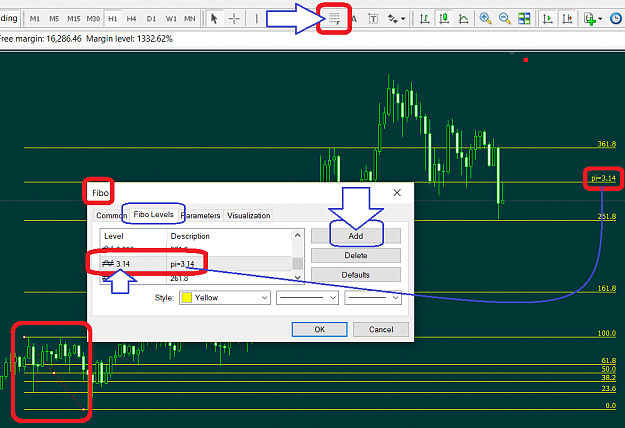Click the yellow color swatch in Style
625x428 pixels.
click(187, 298)
